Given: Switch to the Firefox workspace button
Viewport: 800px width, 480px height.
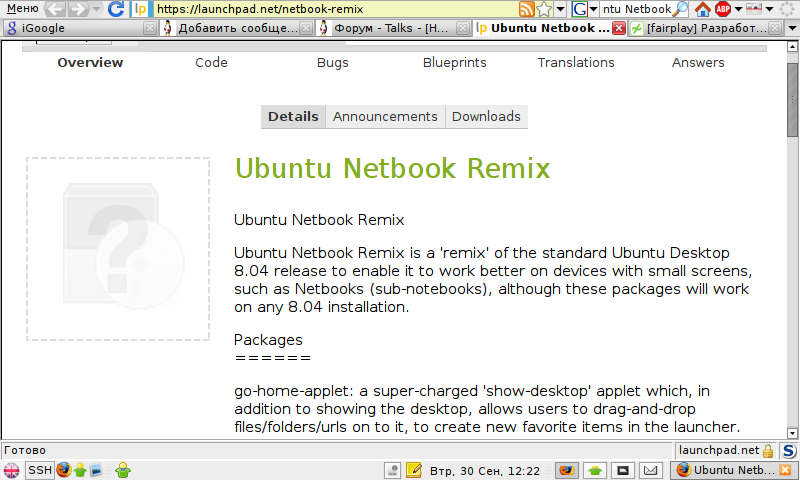Looking at the screenshot, I should [566, 470].
